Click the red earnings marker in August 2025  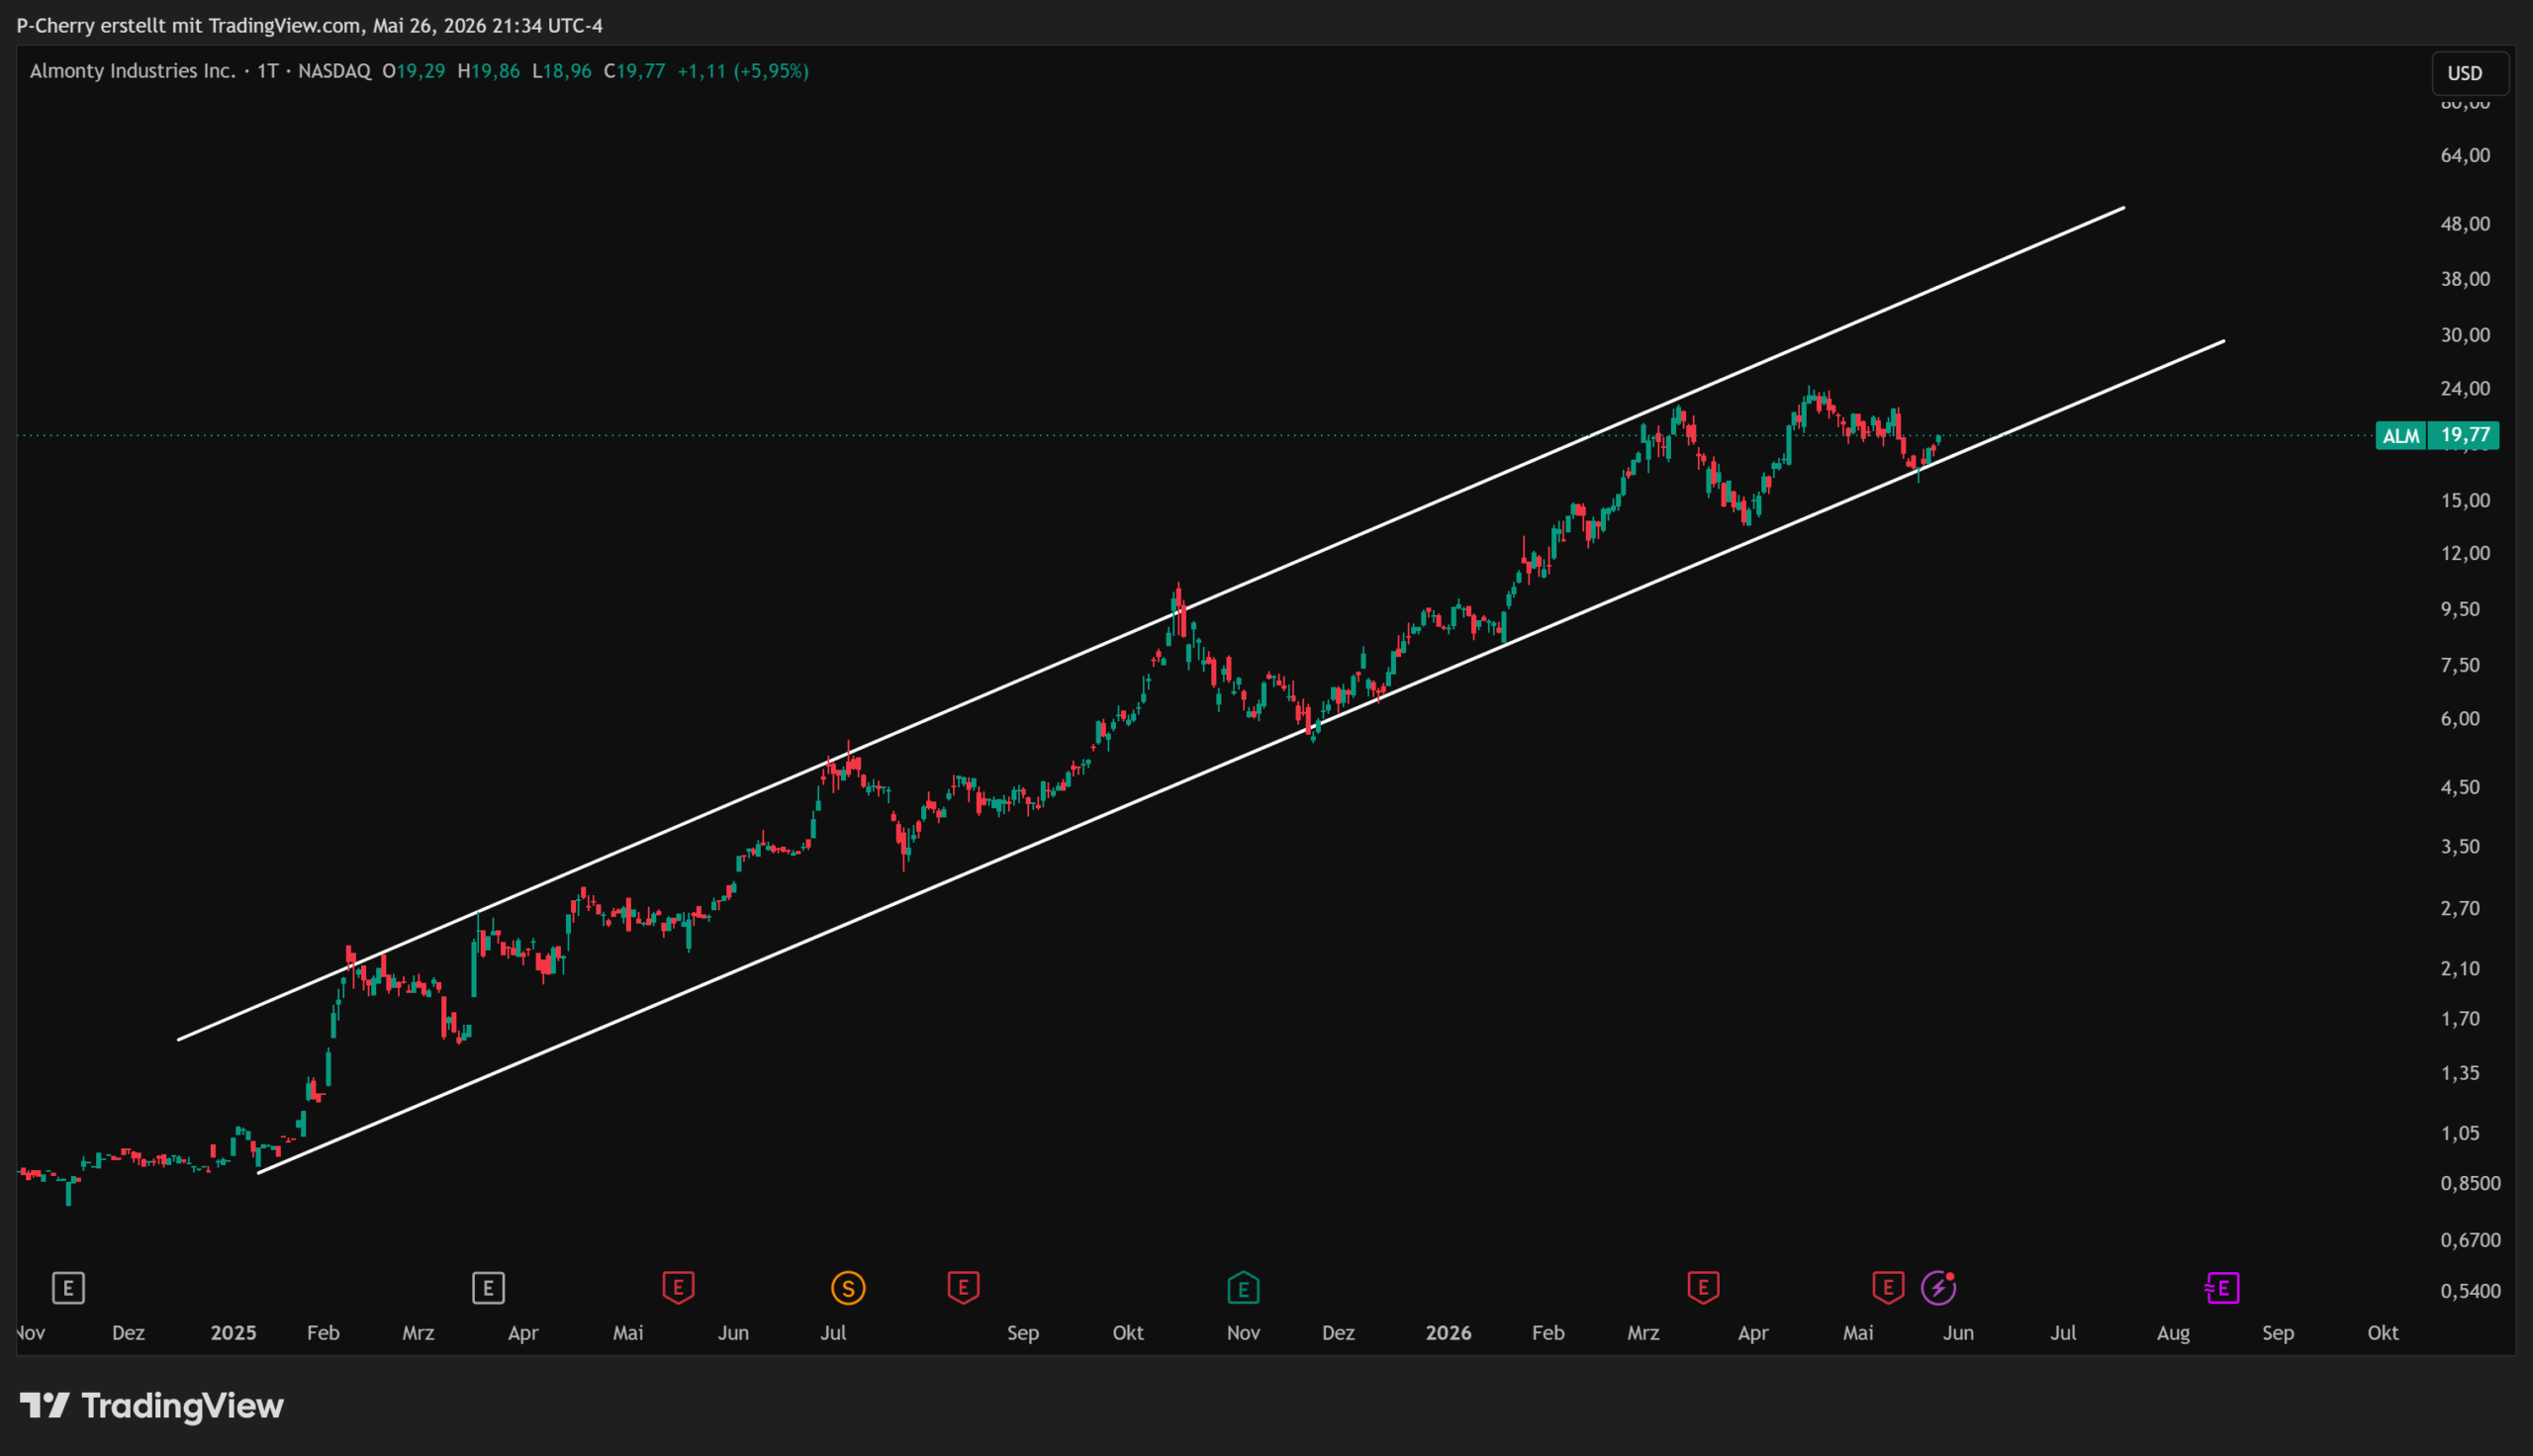tap(963, 1288)
